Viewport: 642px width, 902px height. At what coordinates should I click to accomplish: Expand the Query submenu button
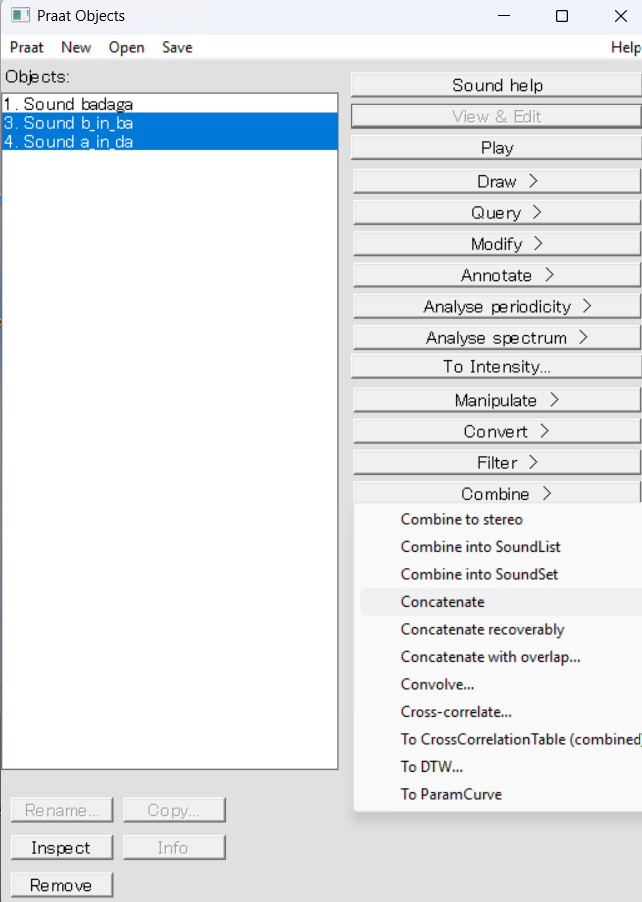click(x=496, y=212)
